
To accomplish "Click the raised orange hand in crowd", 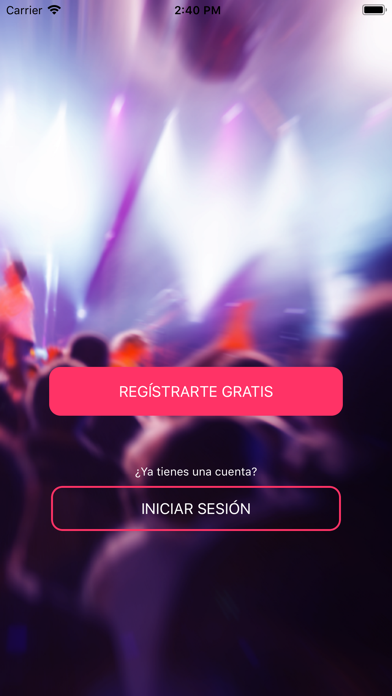I will (x=242, y=326).
